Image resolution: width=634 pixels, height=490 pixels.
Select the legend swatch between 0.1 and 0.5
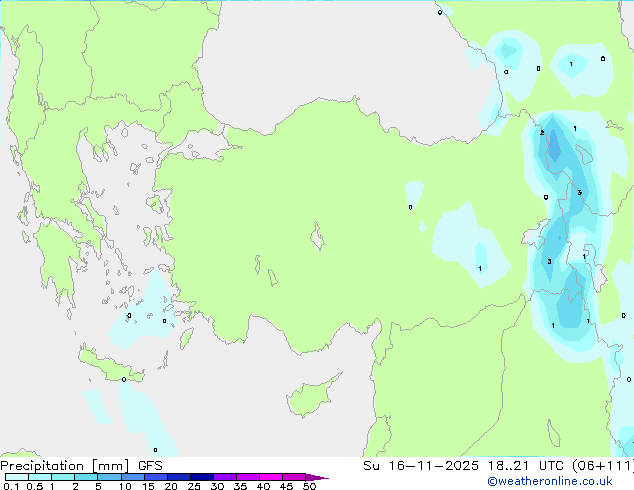tap(17, 477)
